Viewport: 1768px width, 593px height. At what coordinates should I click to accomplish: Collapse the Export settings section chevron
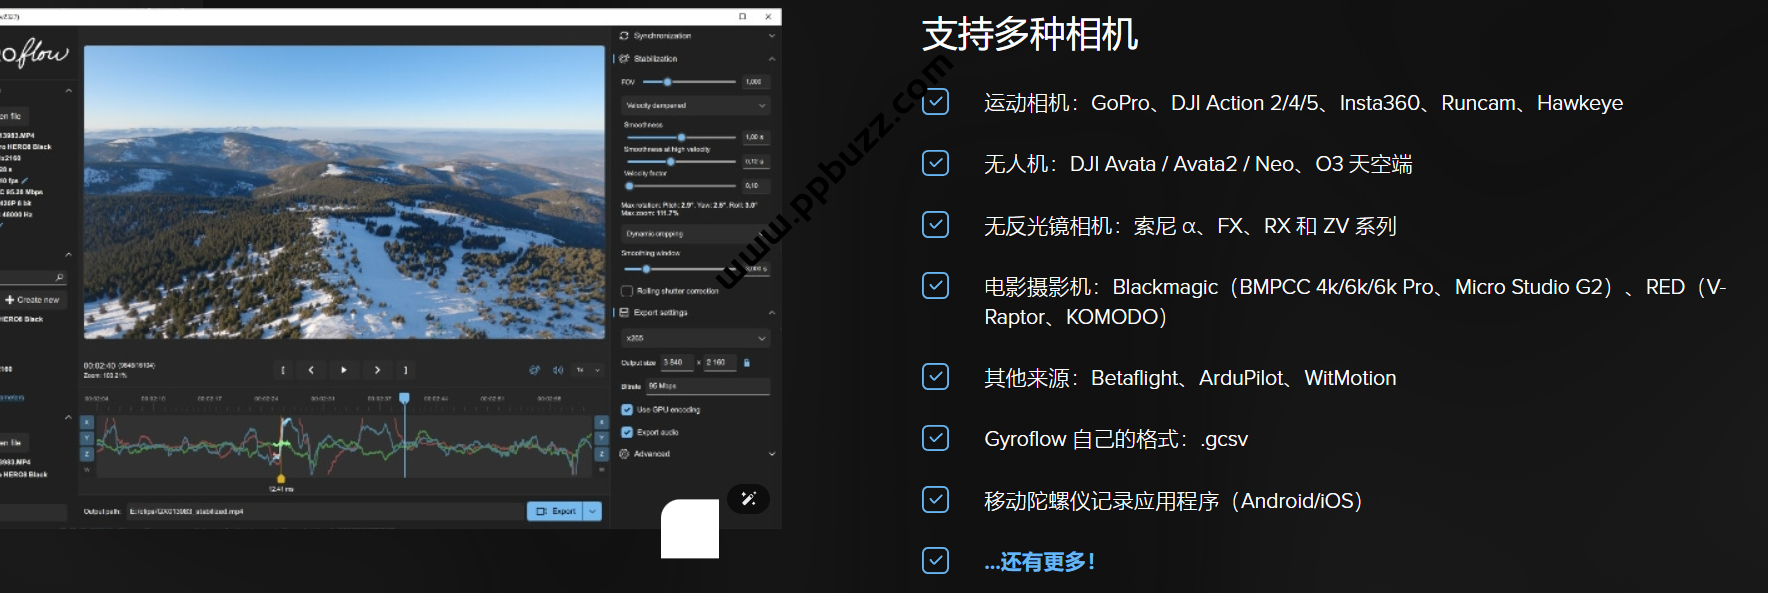[x=772, y=313]
